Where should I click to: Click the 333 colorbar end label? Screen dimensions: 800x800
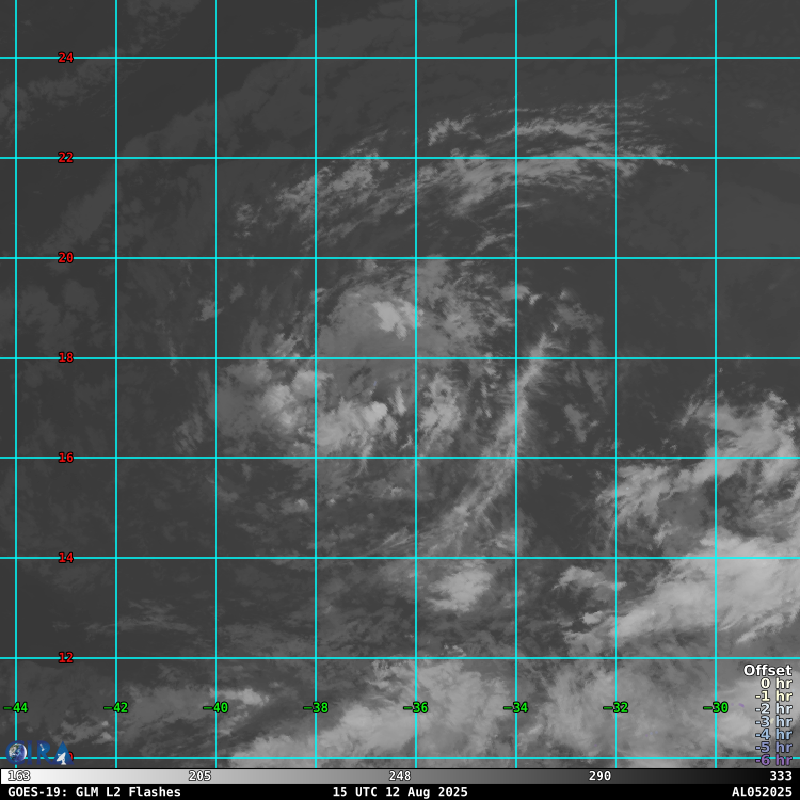pos(780,776)
